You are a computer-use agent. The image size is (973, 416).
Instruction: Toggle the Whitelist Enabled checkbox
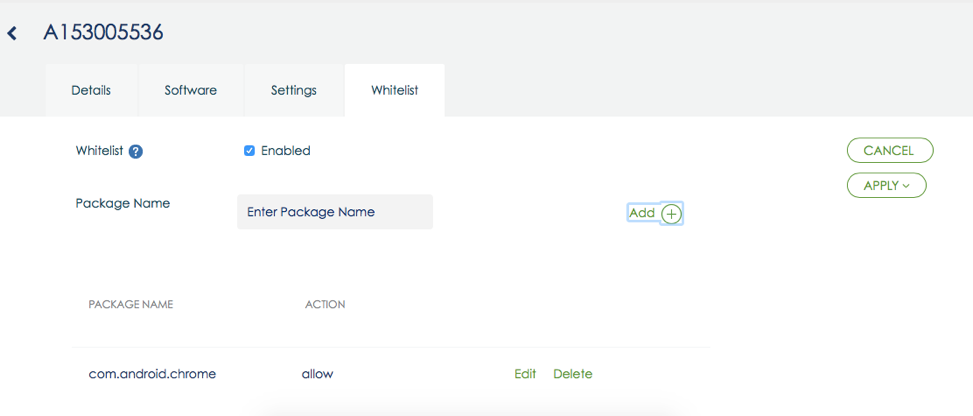point(249,151)
